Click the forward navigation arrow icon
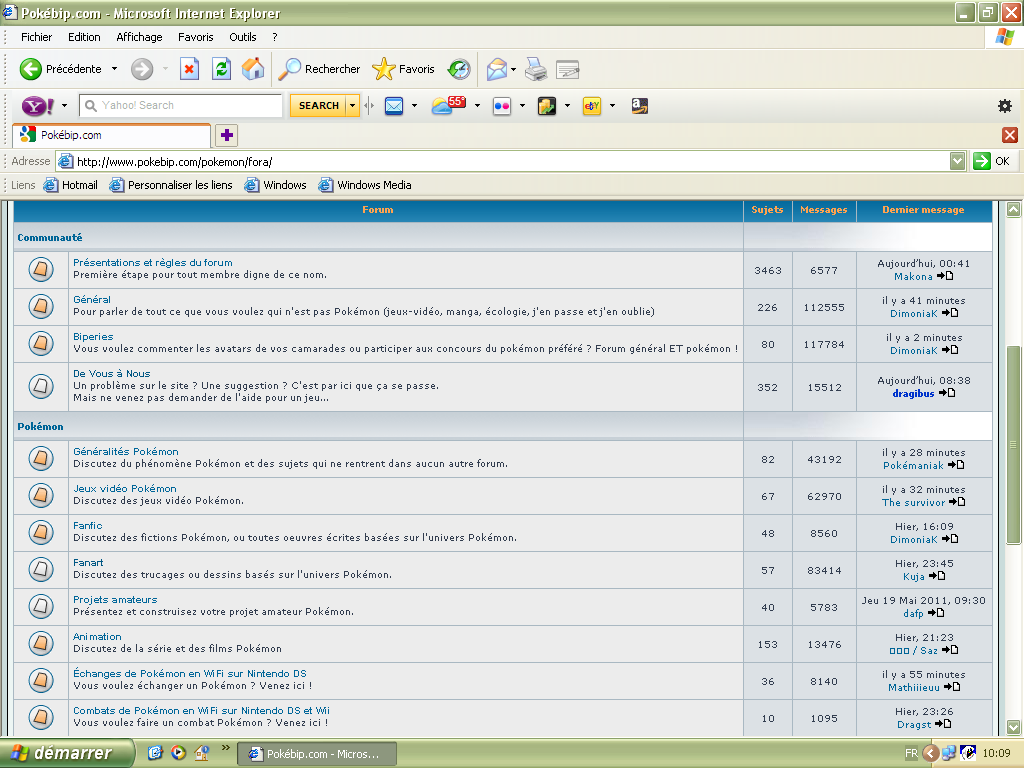 tap(142, 69)
